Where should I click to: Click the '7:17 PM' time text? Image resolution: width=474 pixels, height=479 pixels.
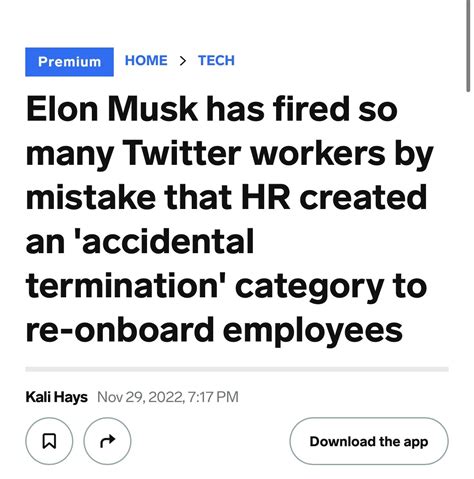tap(213, 397)
